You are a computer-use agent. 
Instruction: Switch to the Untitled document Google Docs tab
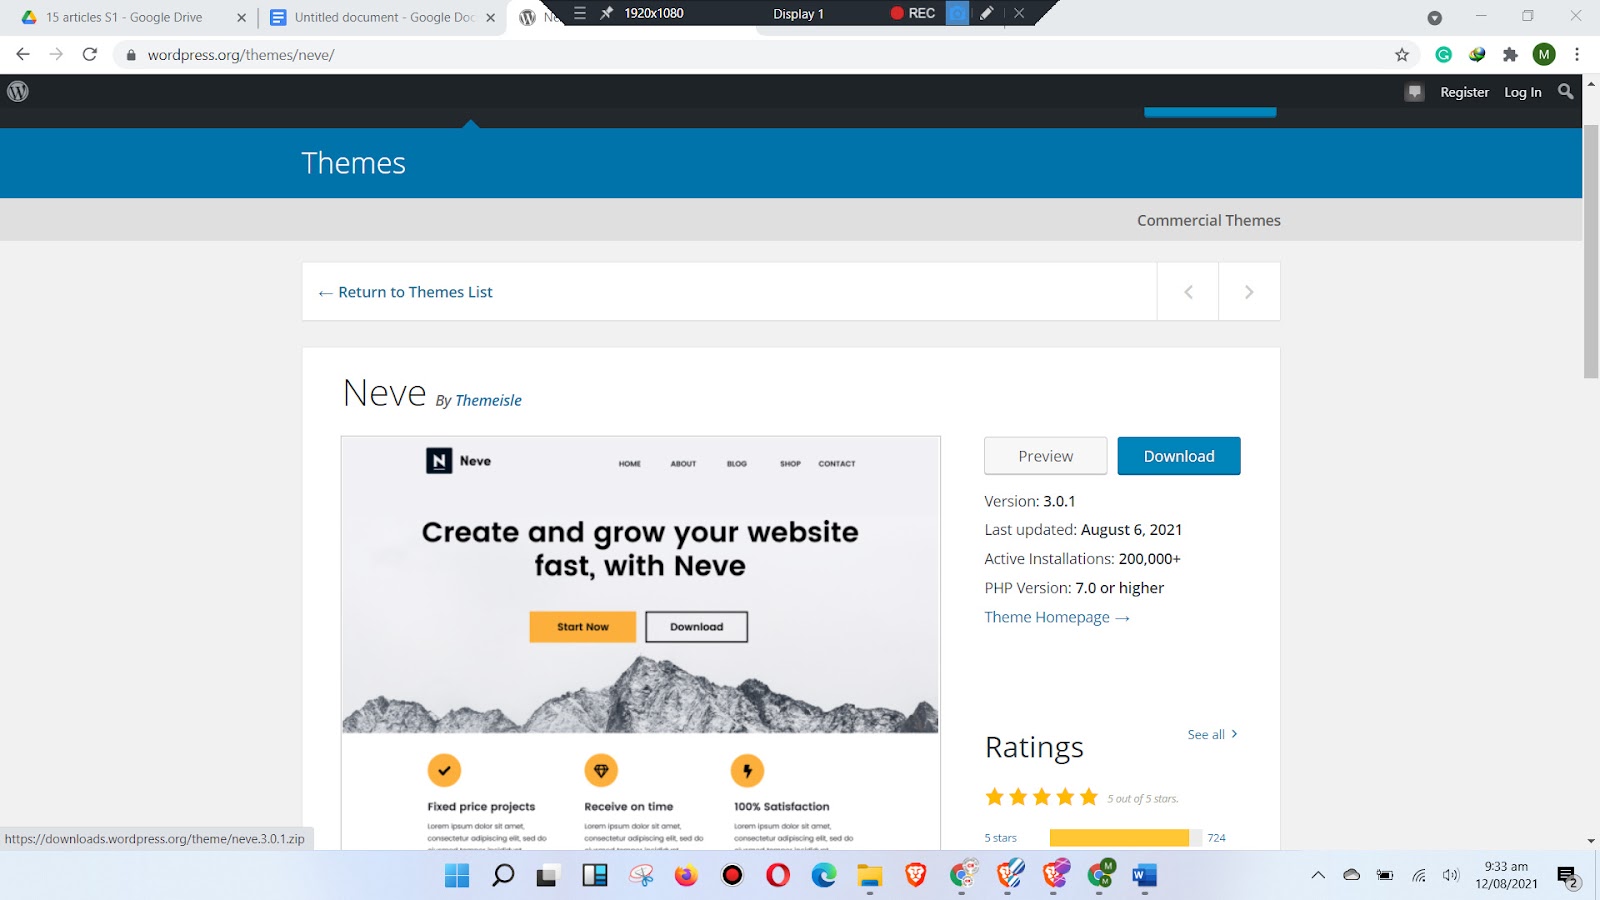(383, 17)
